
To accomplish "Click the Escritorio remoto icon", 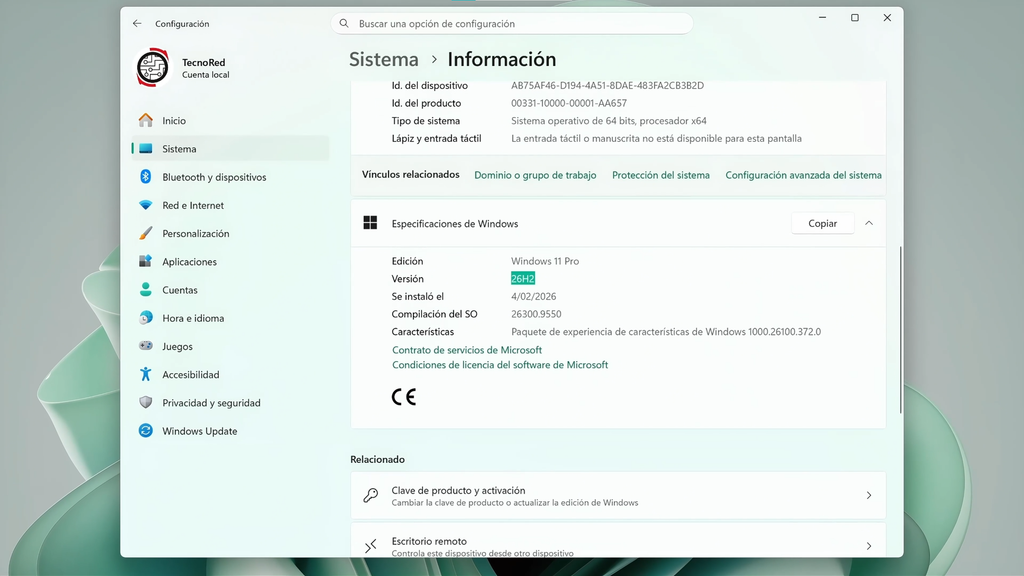I will click(370, 546).
